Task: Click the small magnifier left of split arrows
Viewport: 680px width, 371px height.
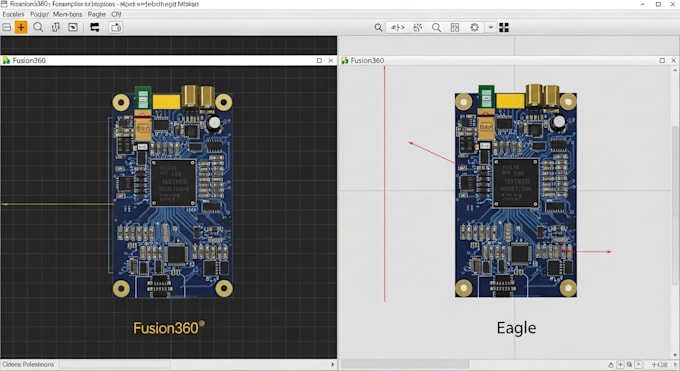Action: 378,27
